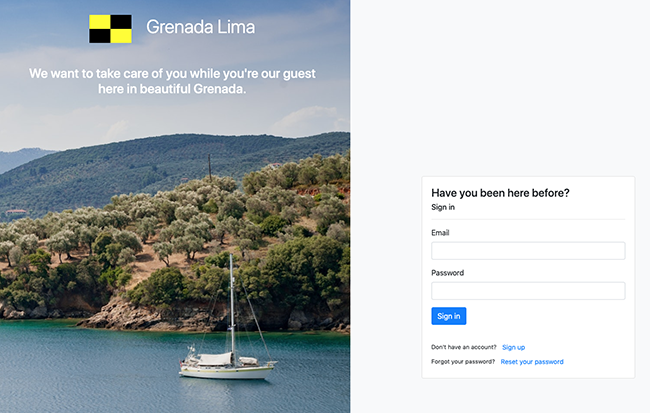Screen dimensions: 650x413
Task: Click the divider line below Sign in subheading
Action: [527, 219]
